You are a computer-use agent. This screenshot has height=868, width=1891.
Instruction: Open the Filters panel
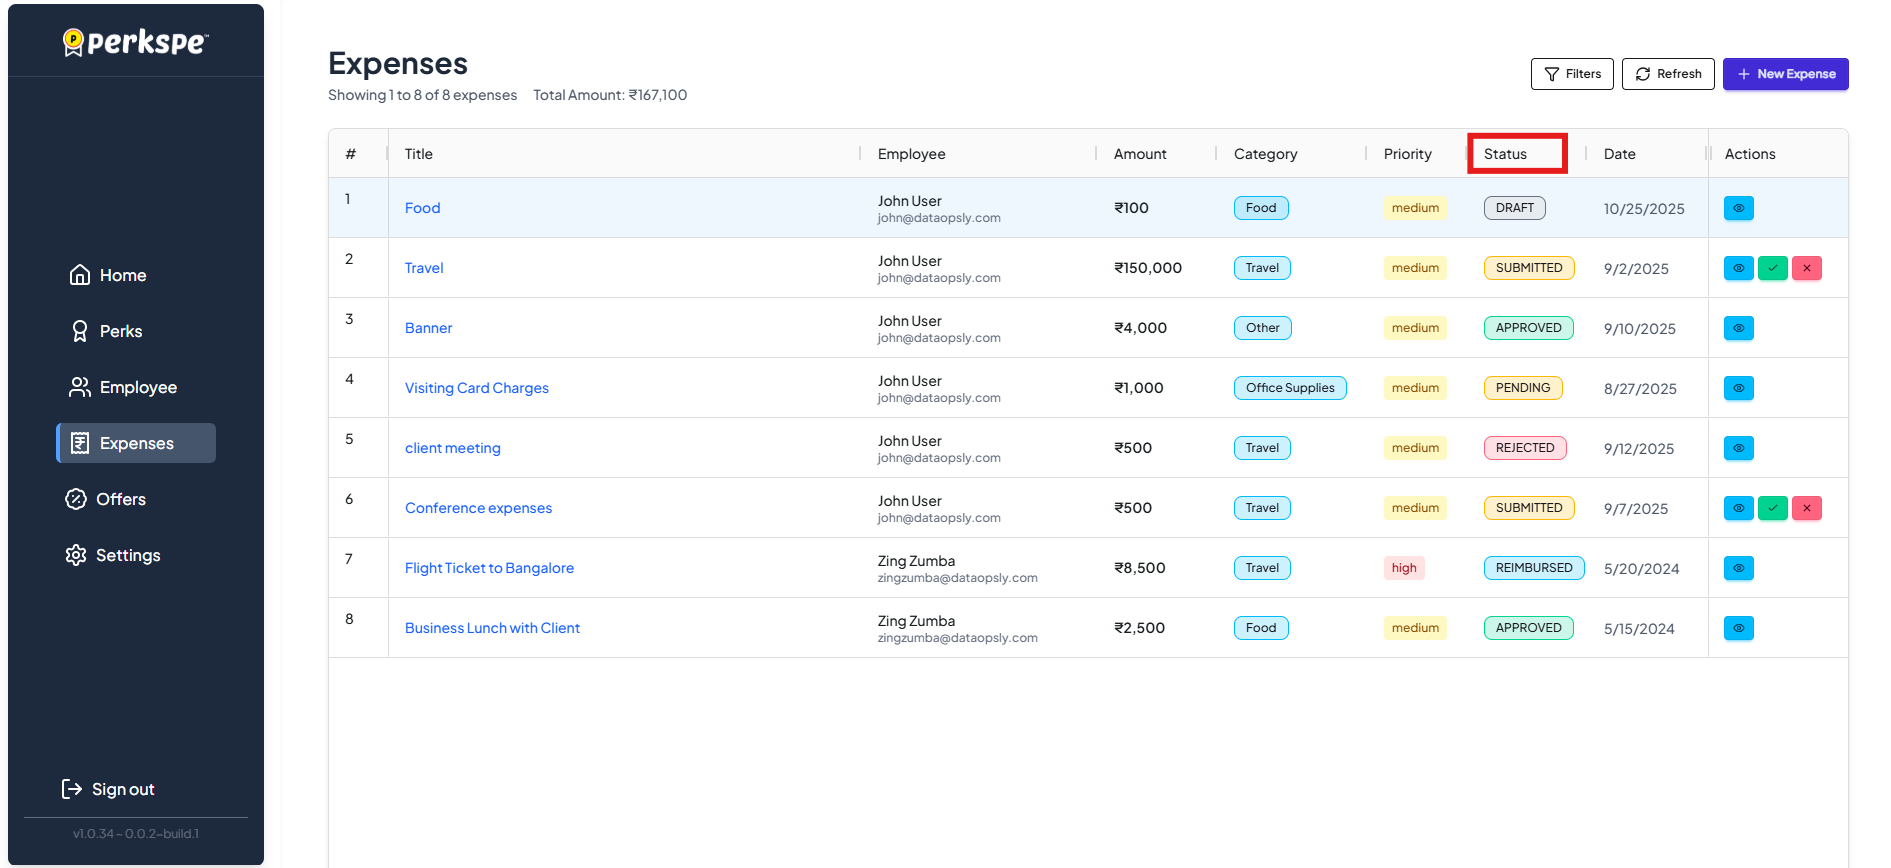1571,74
